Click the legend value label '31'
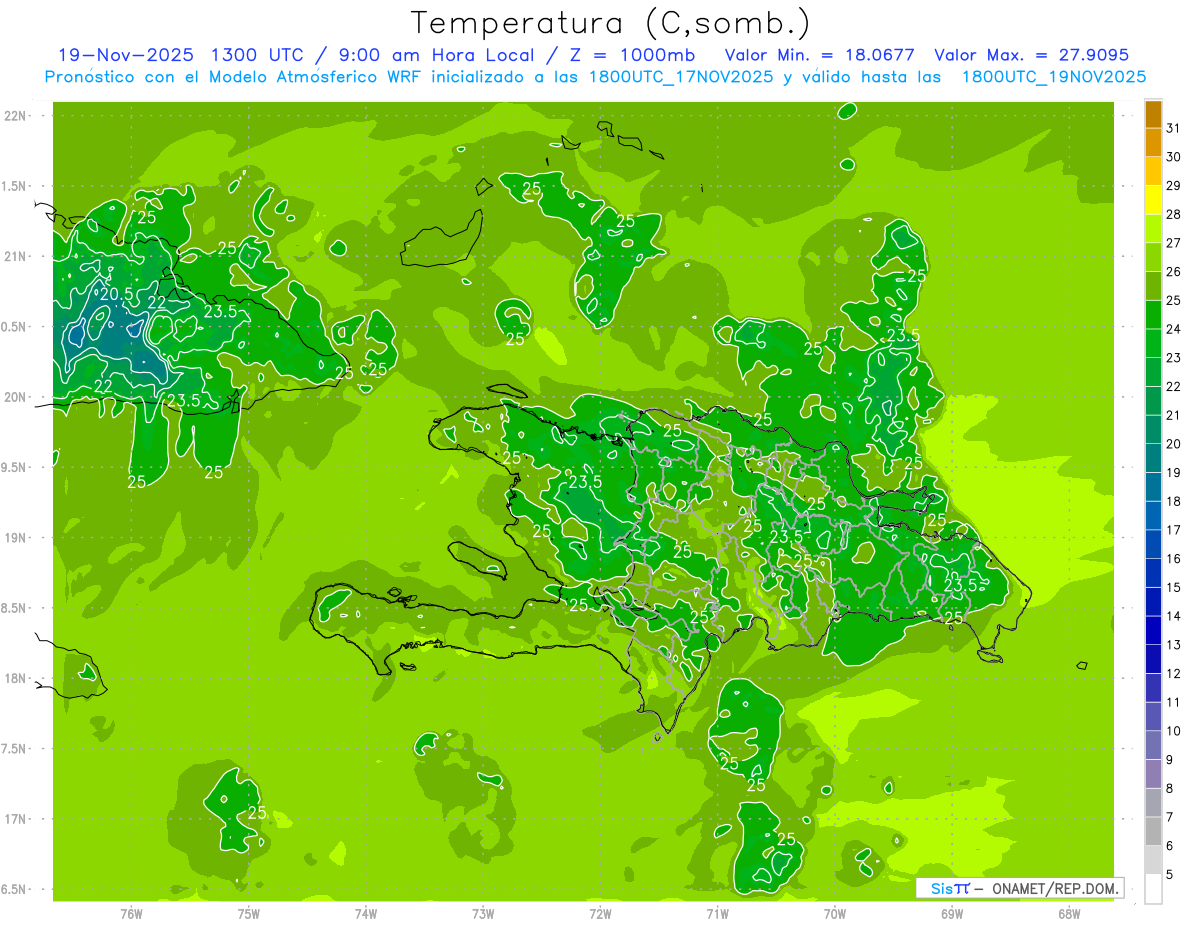 pyautogui.click(x=1173, y=128)
